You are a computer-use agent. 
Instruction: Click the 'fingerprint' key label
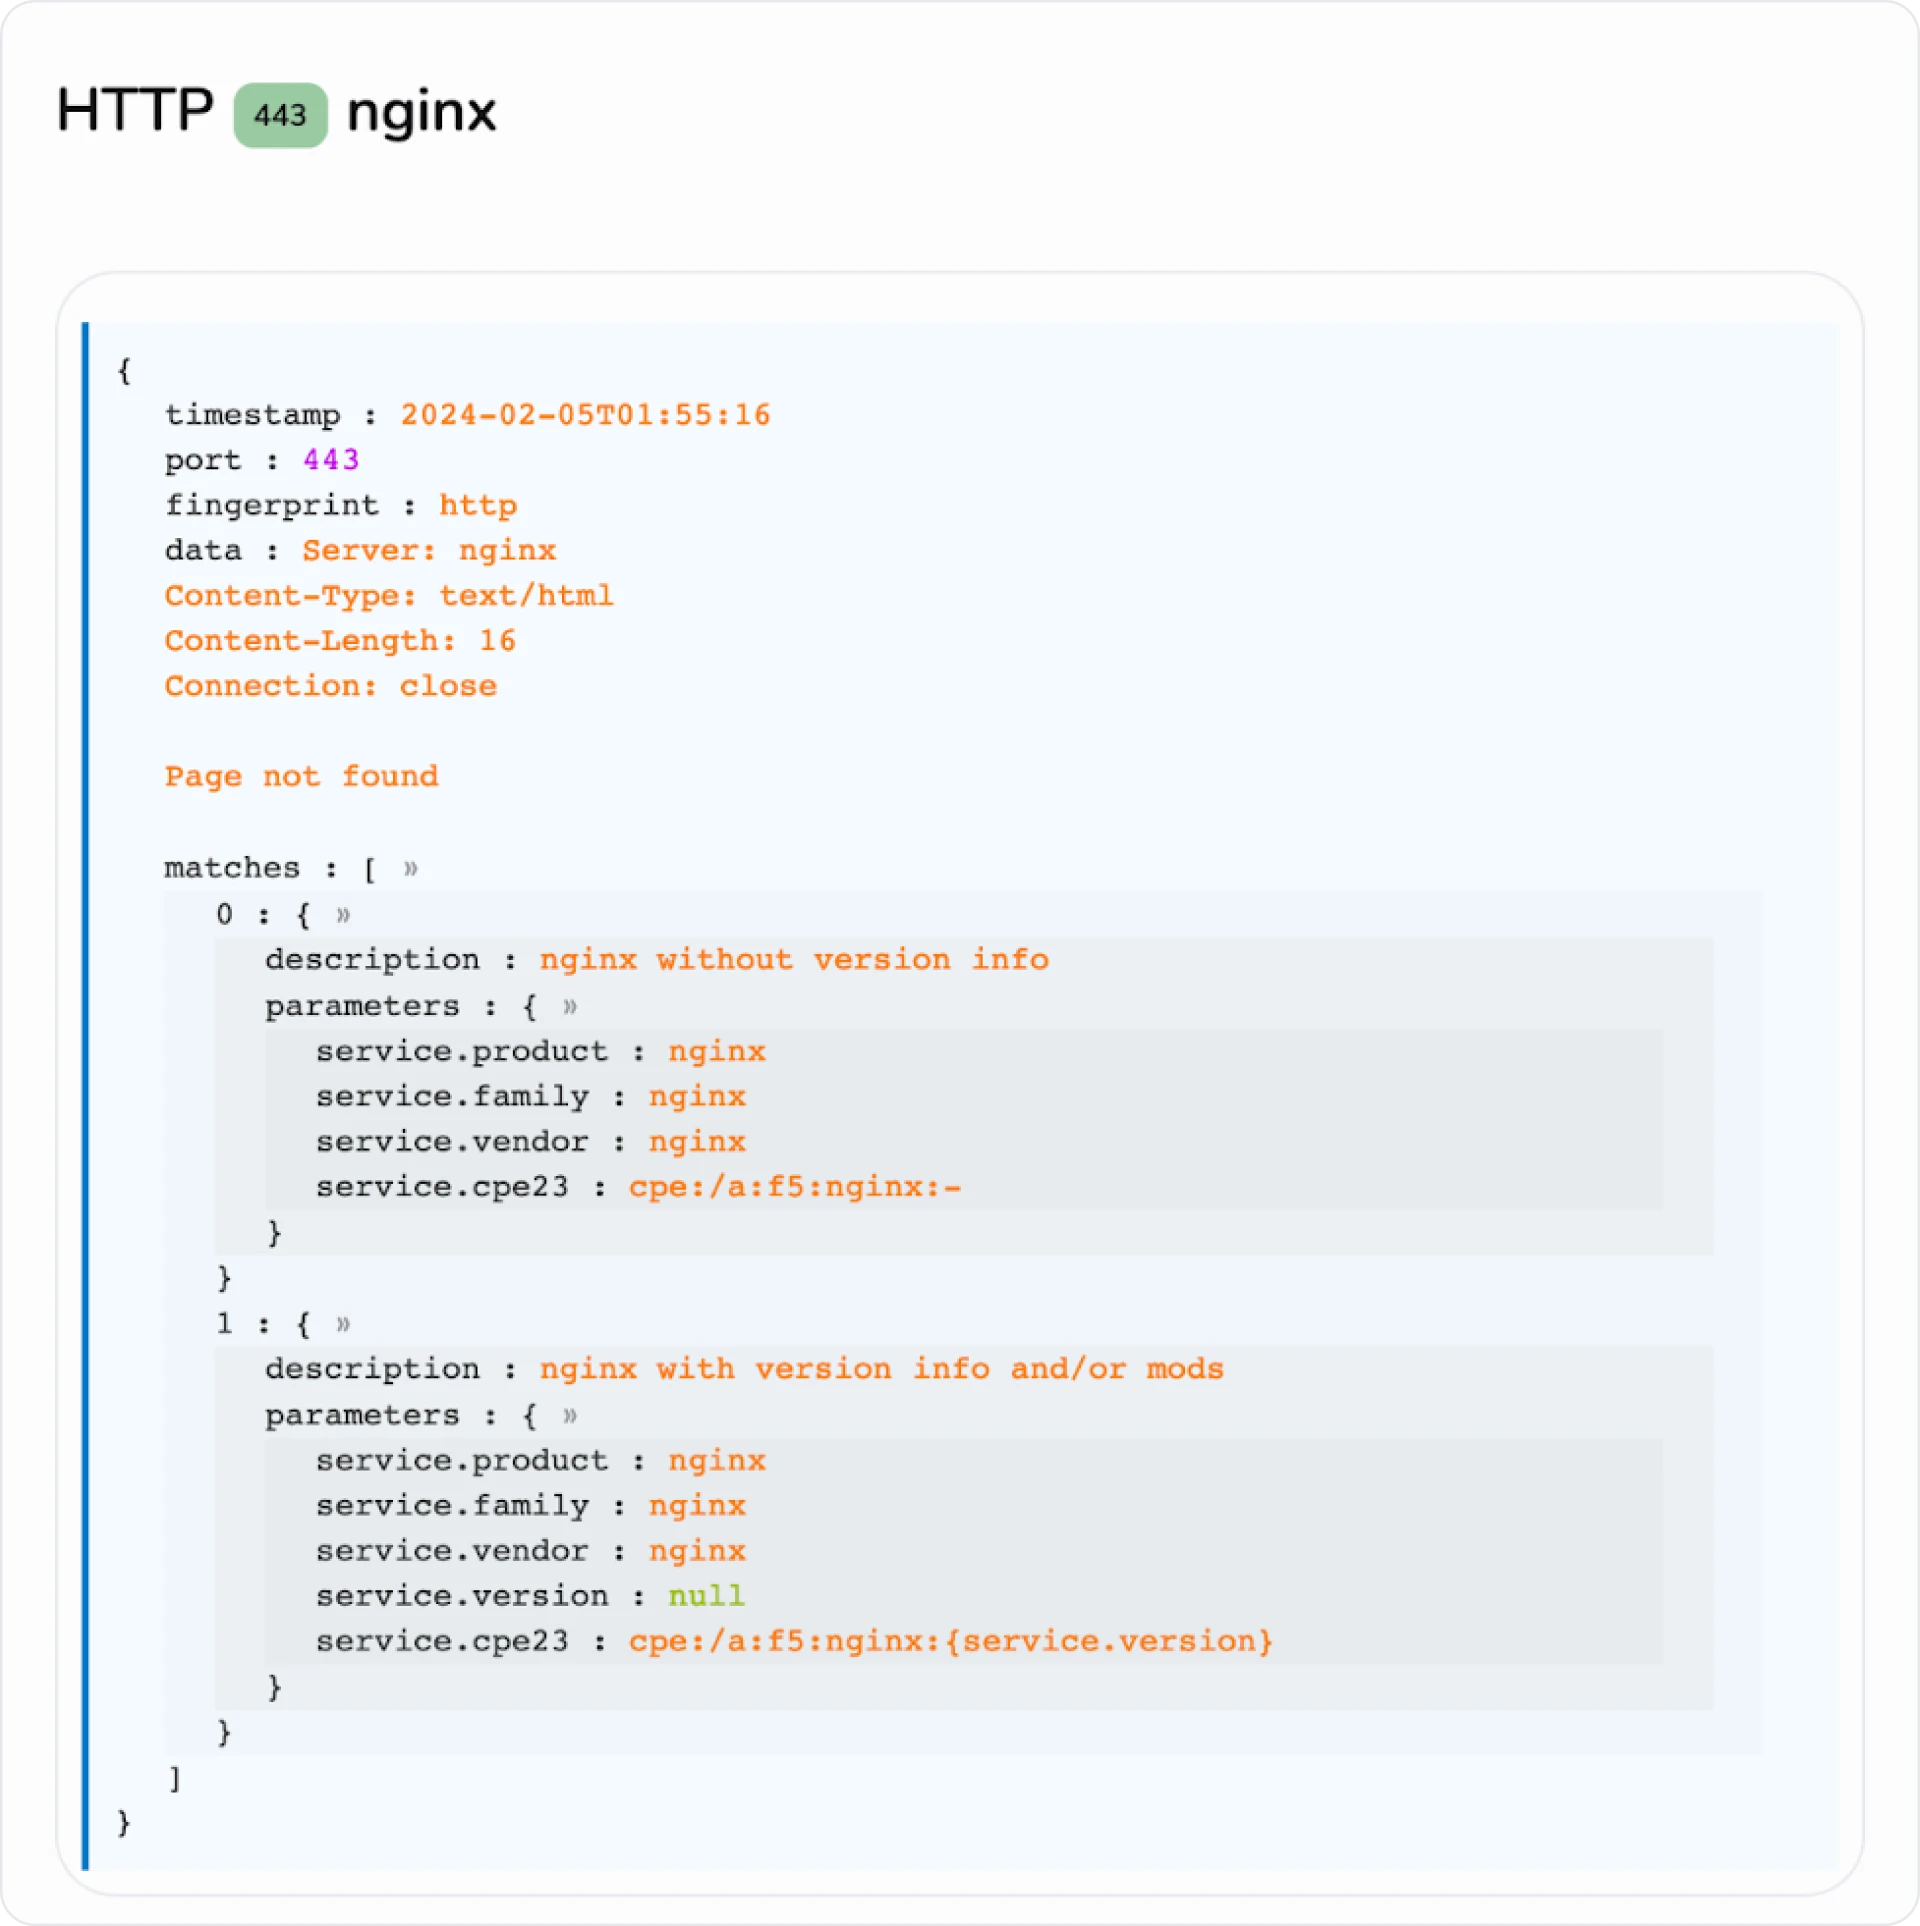[272, 506]
